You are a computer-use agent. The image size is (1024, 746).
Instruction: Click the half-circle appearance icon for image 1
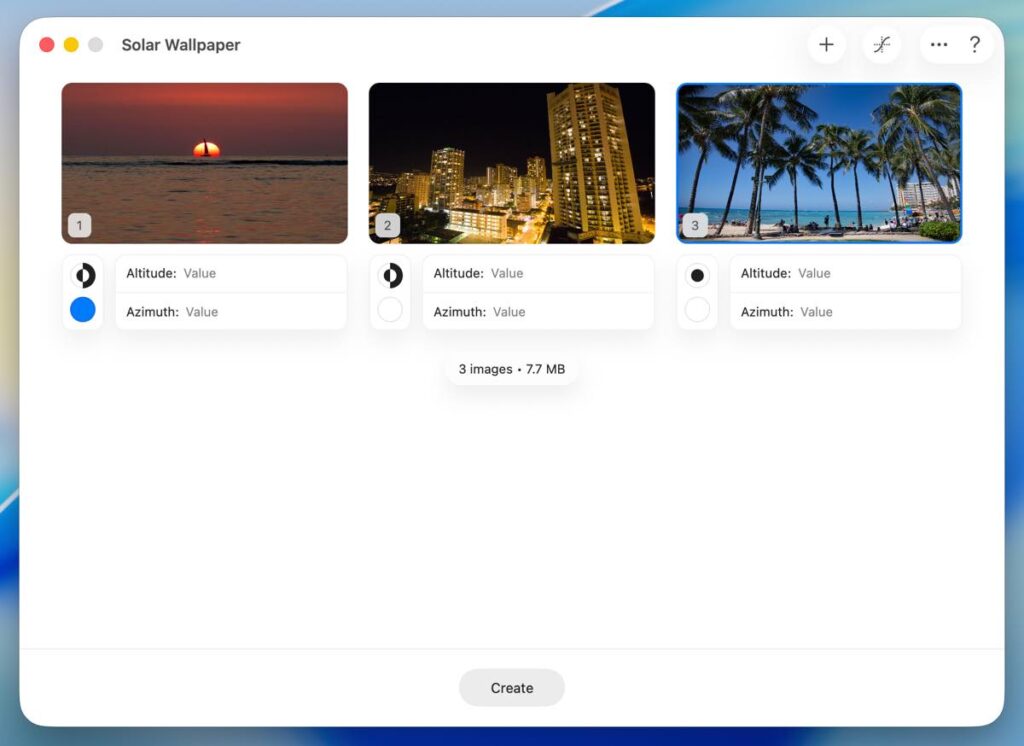83,275
